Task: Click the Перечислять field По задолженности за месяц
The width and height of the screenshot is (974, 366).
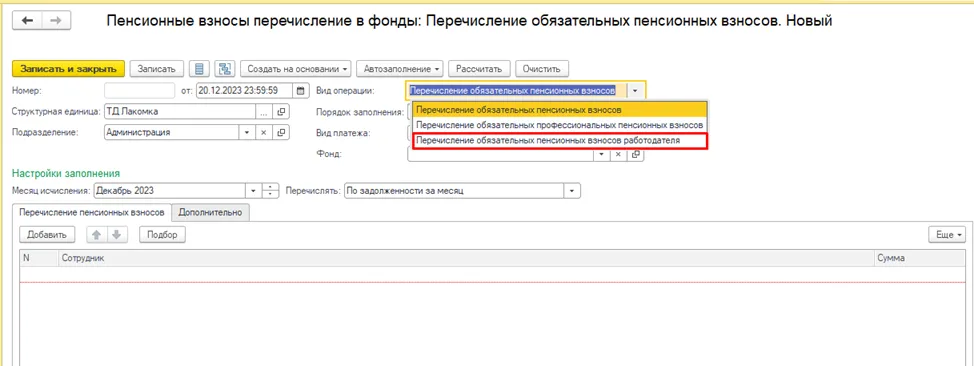Action: click(453, 191)
